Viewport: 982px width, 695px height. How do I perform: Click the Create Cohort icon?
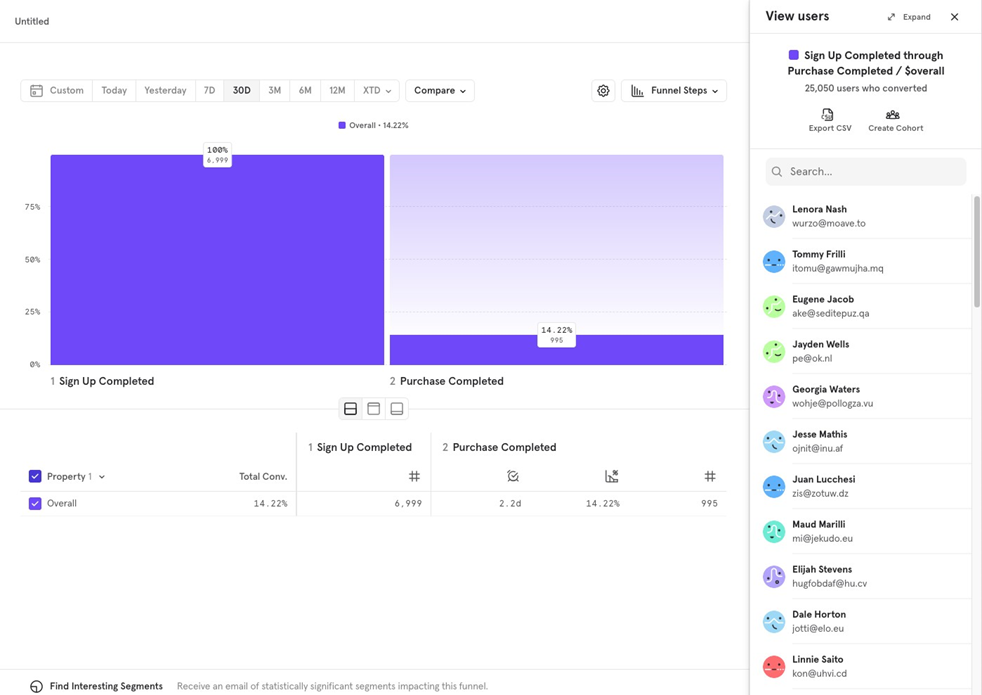[893, 115]
